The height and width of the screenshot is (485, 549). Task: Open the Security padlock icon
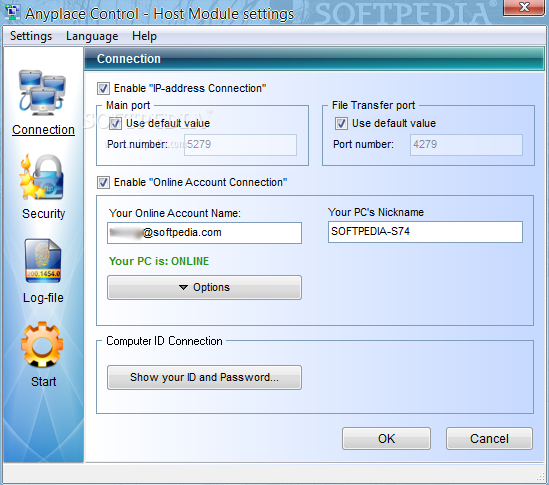pyautogui.click(x=42, y=177)
